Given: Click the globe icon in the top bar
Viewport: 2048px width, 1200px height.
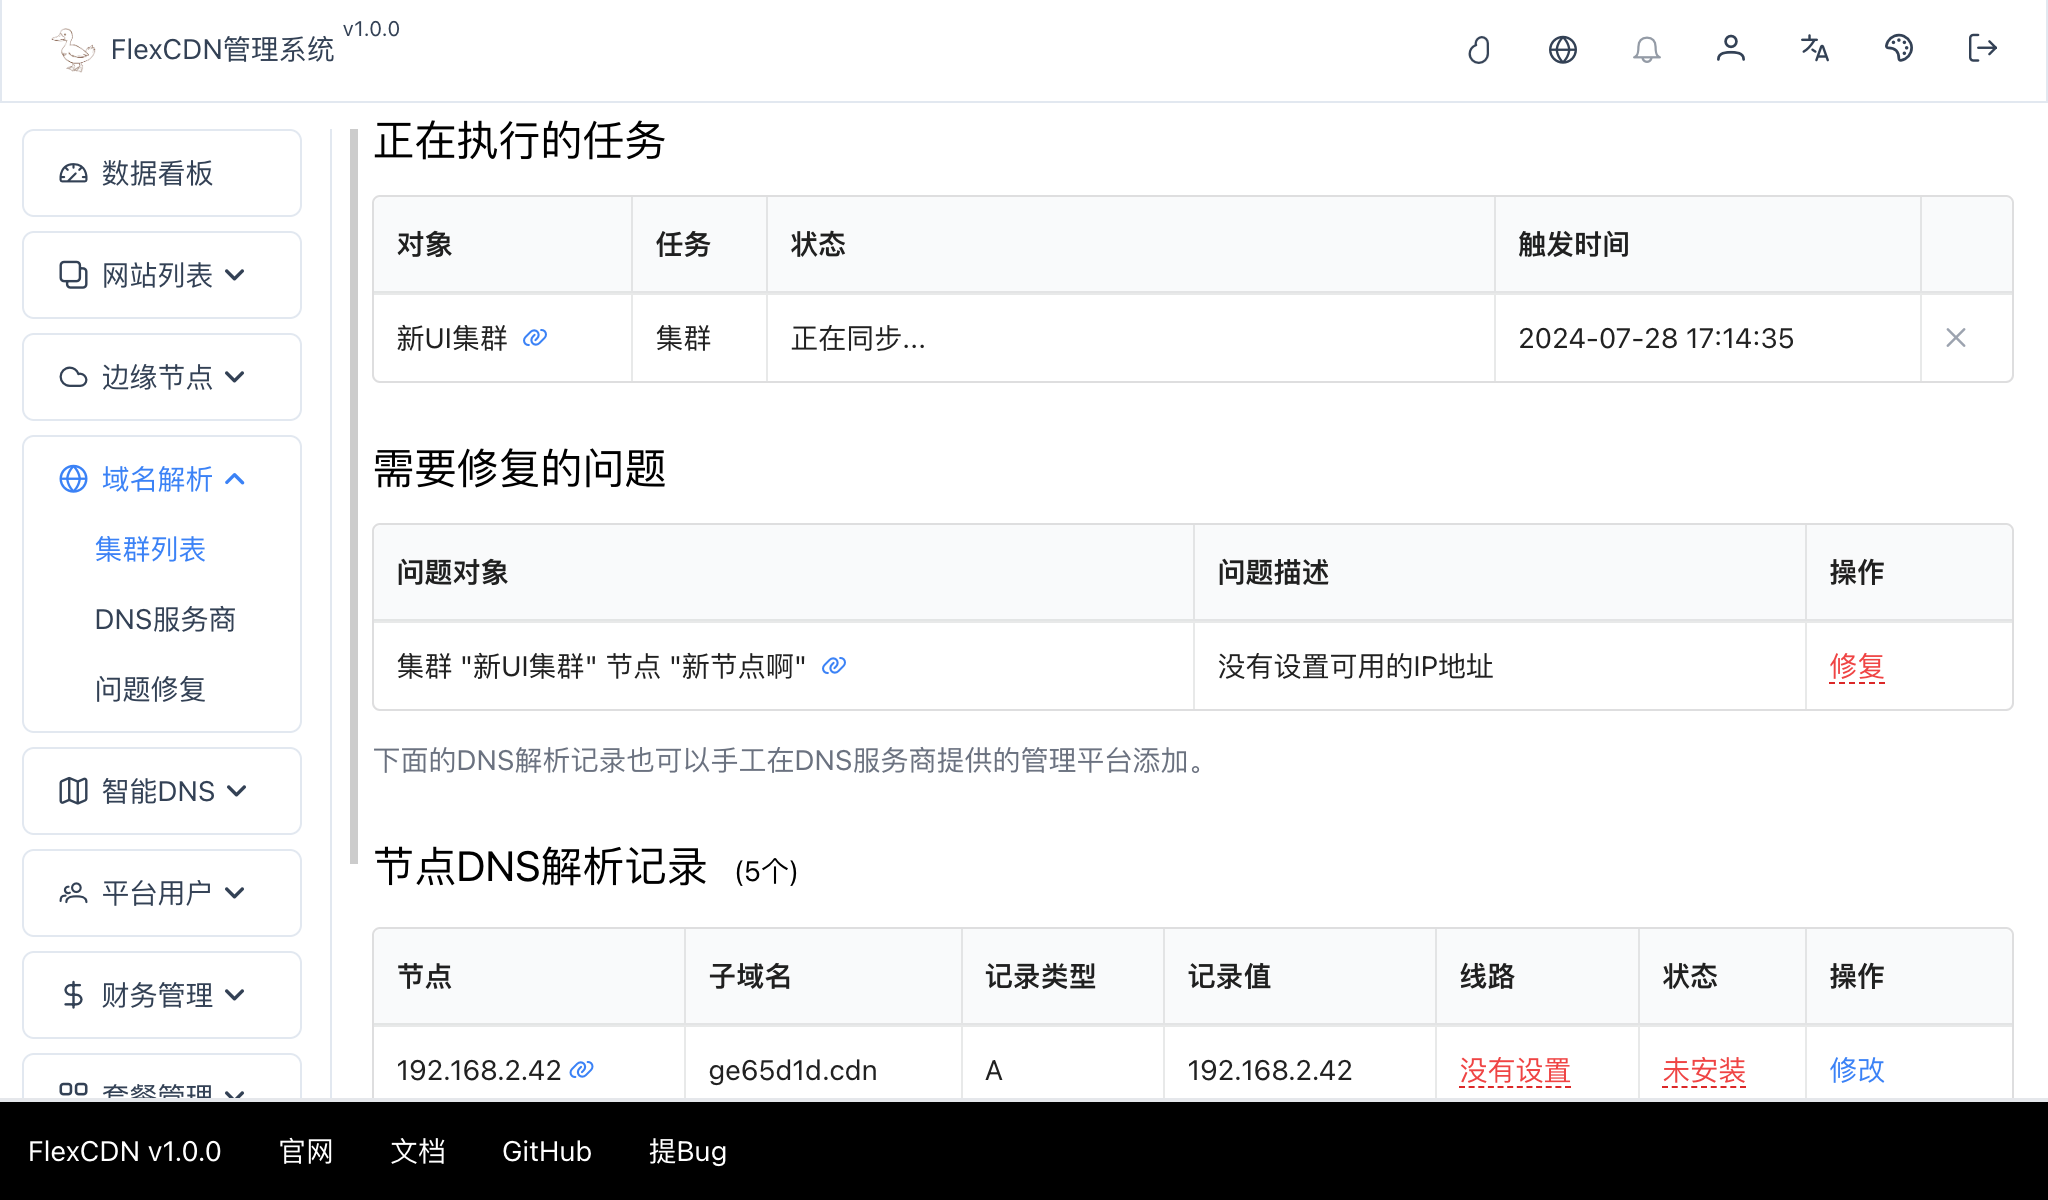Looking at the screenshot, I should tap(1563, 49).
